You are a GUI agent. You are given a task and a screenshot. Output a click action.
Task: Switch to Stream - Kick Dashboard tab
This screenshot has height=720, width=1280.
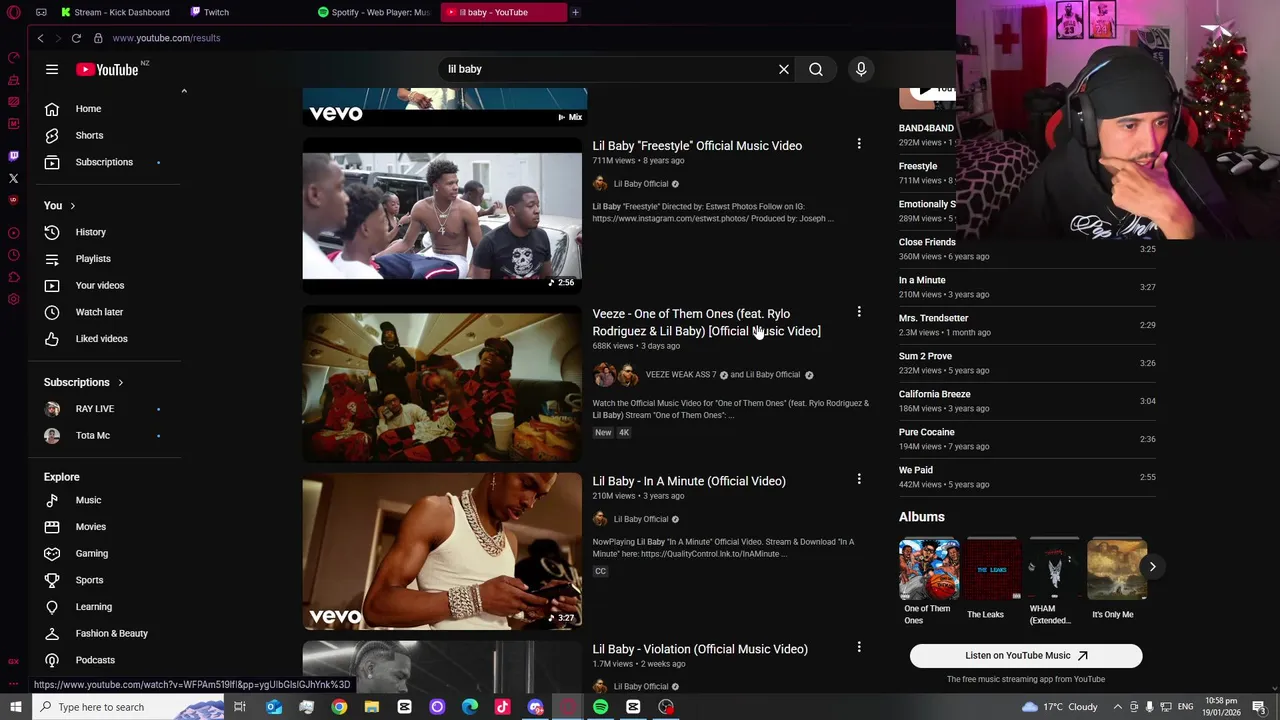click(x=116, y=12)
